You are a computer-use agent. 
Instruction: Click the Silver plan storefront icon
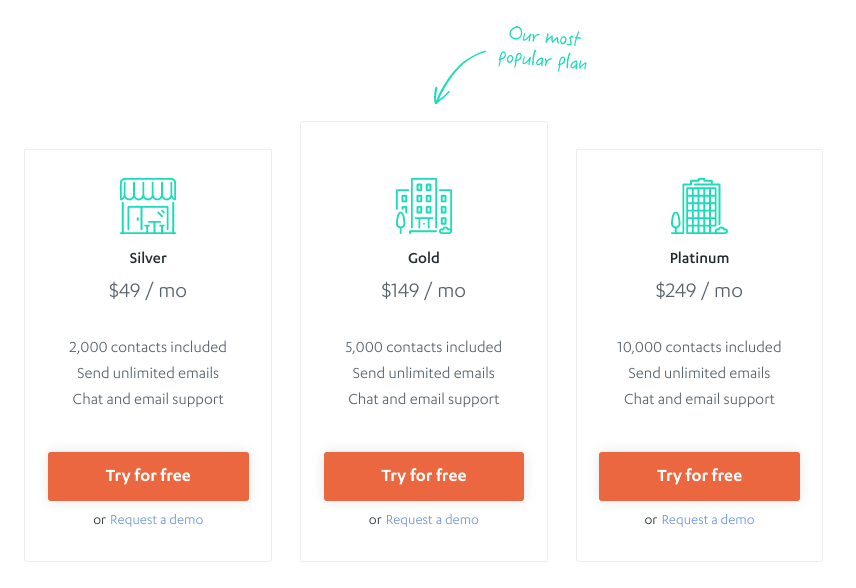click(148, 206)
